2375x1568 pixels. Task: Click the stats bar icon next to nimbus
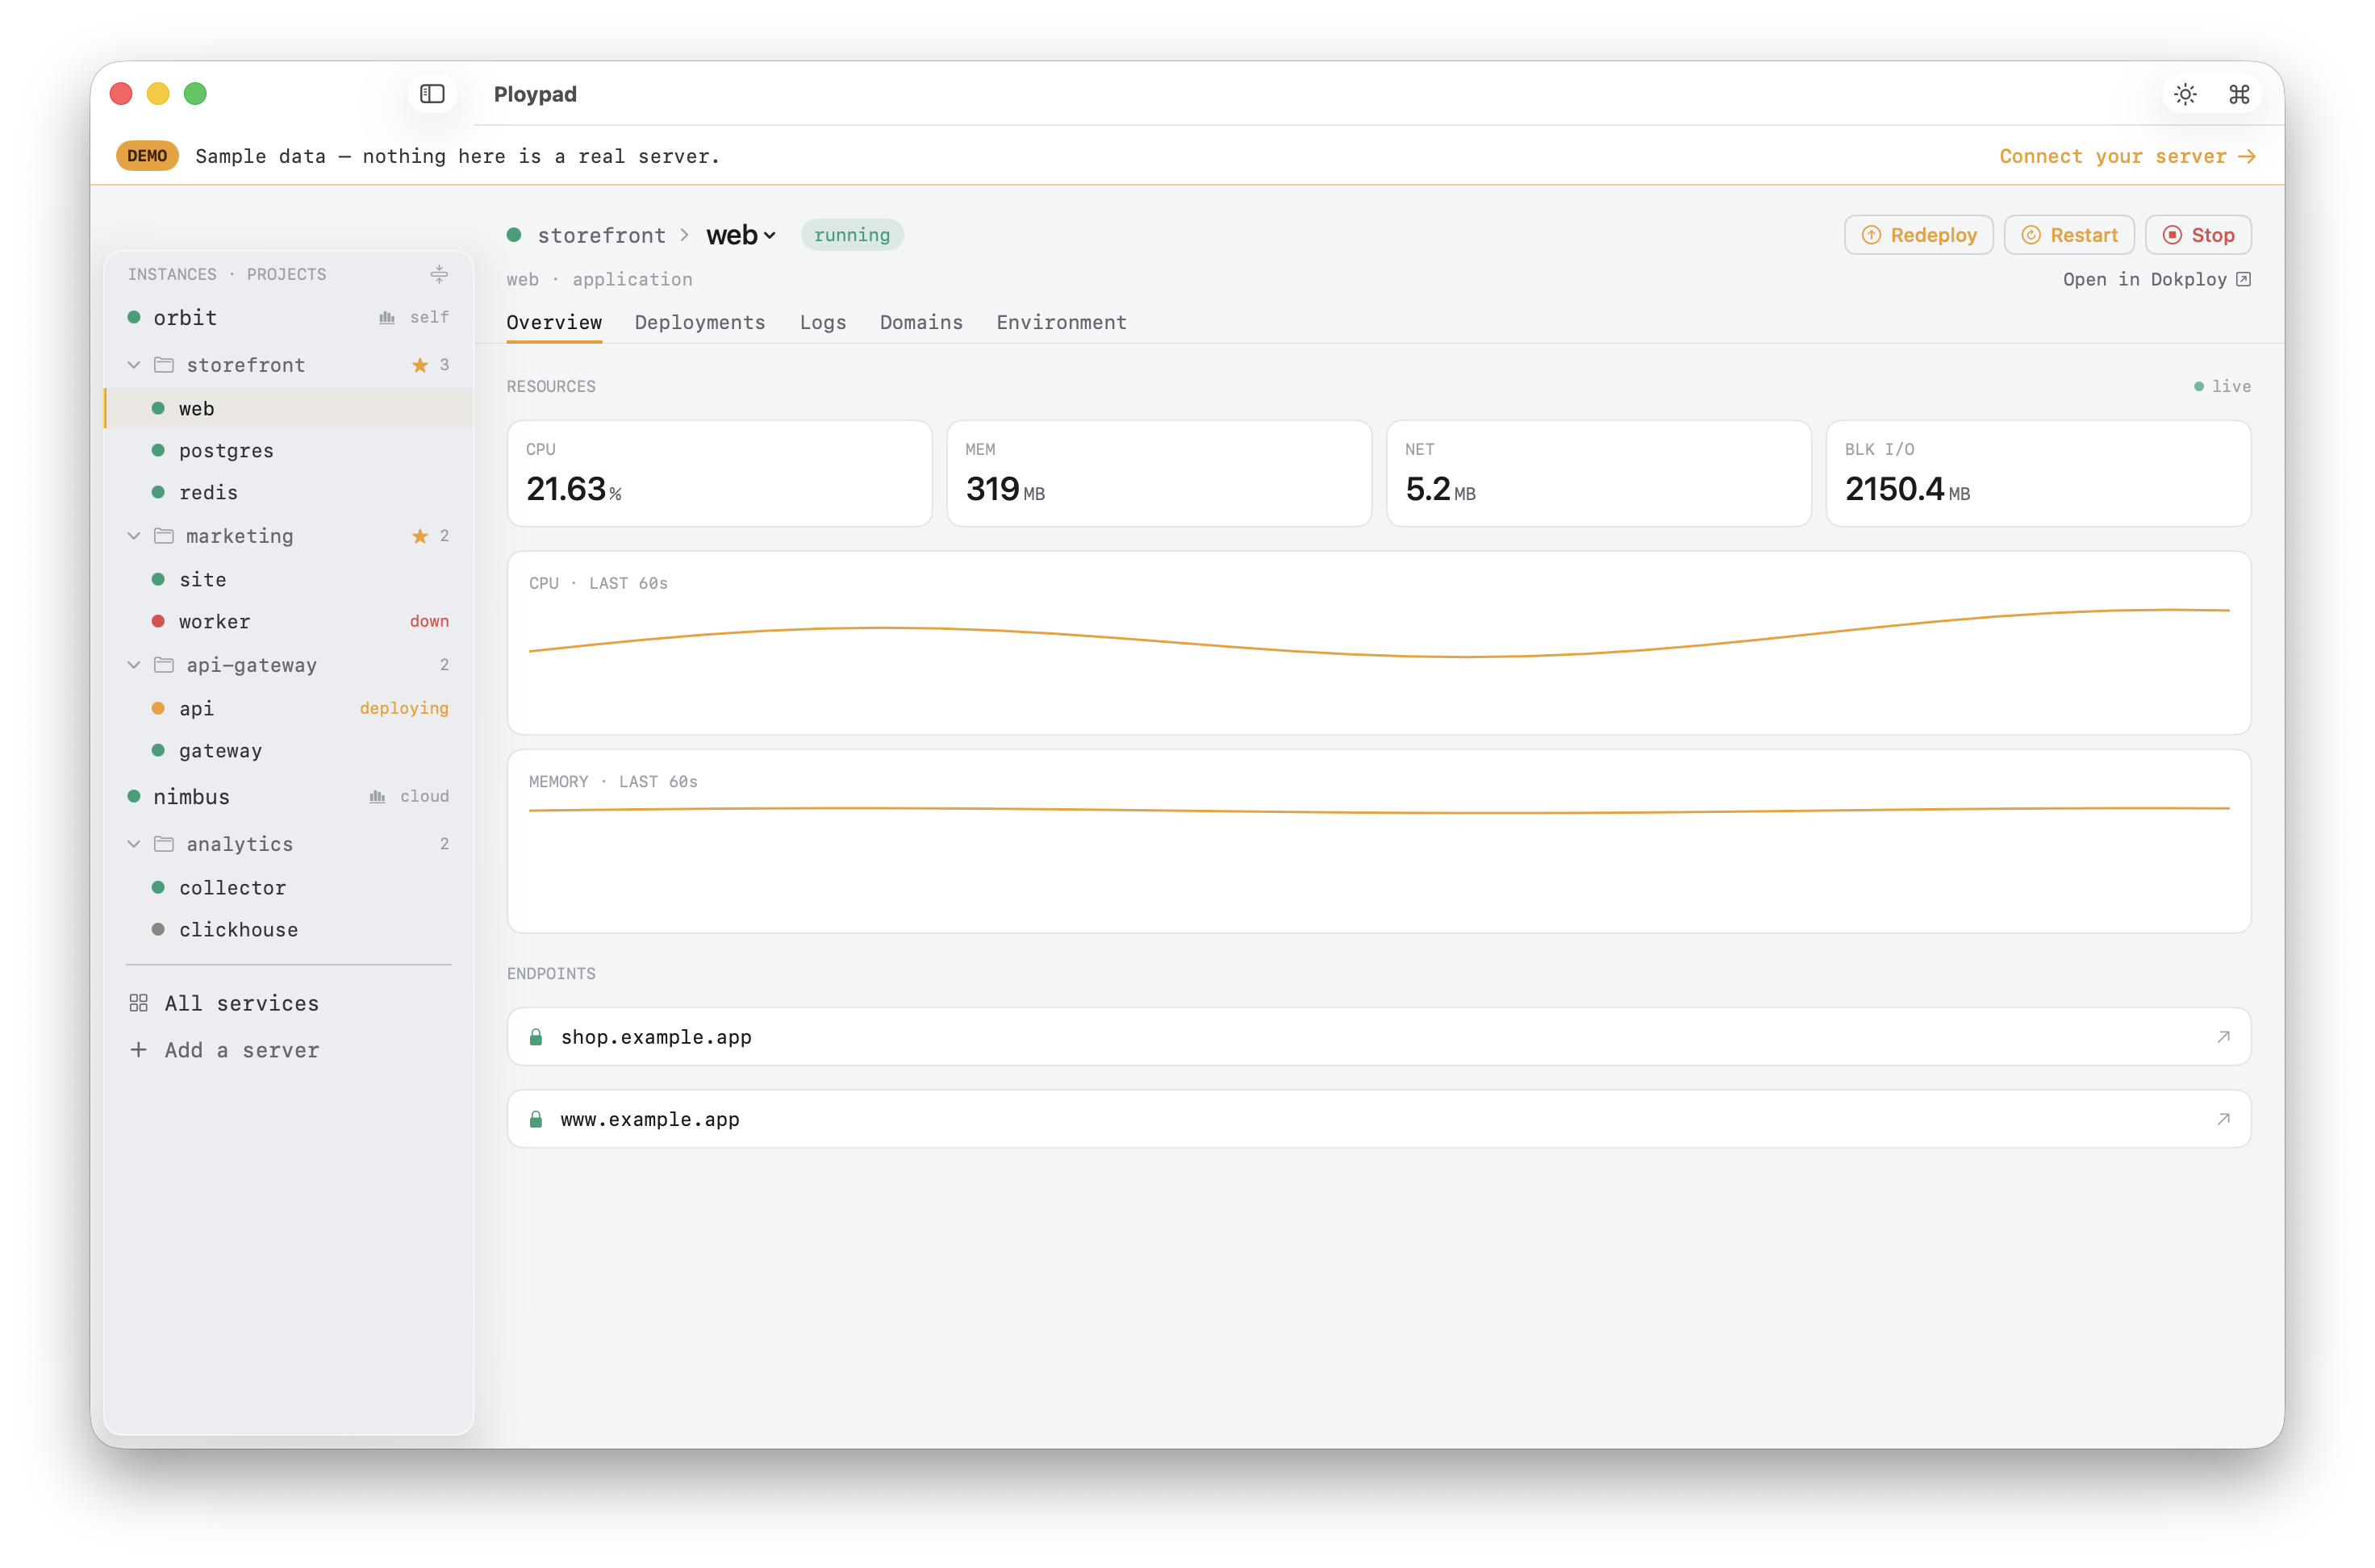point(377,797)
